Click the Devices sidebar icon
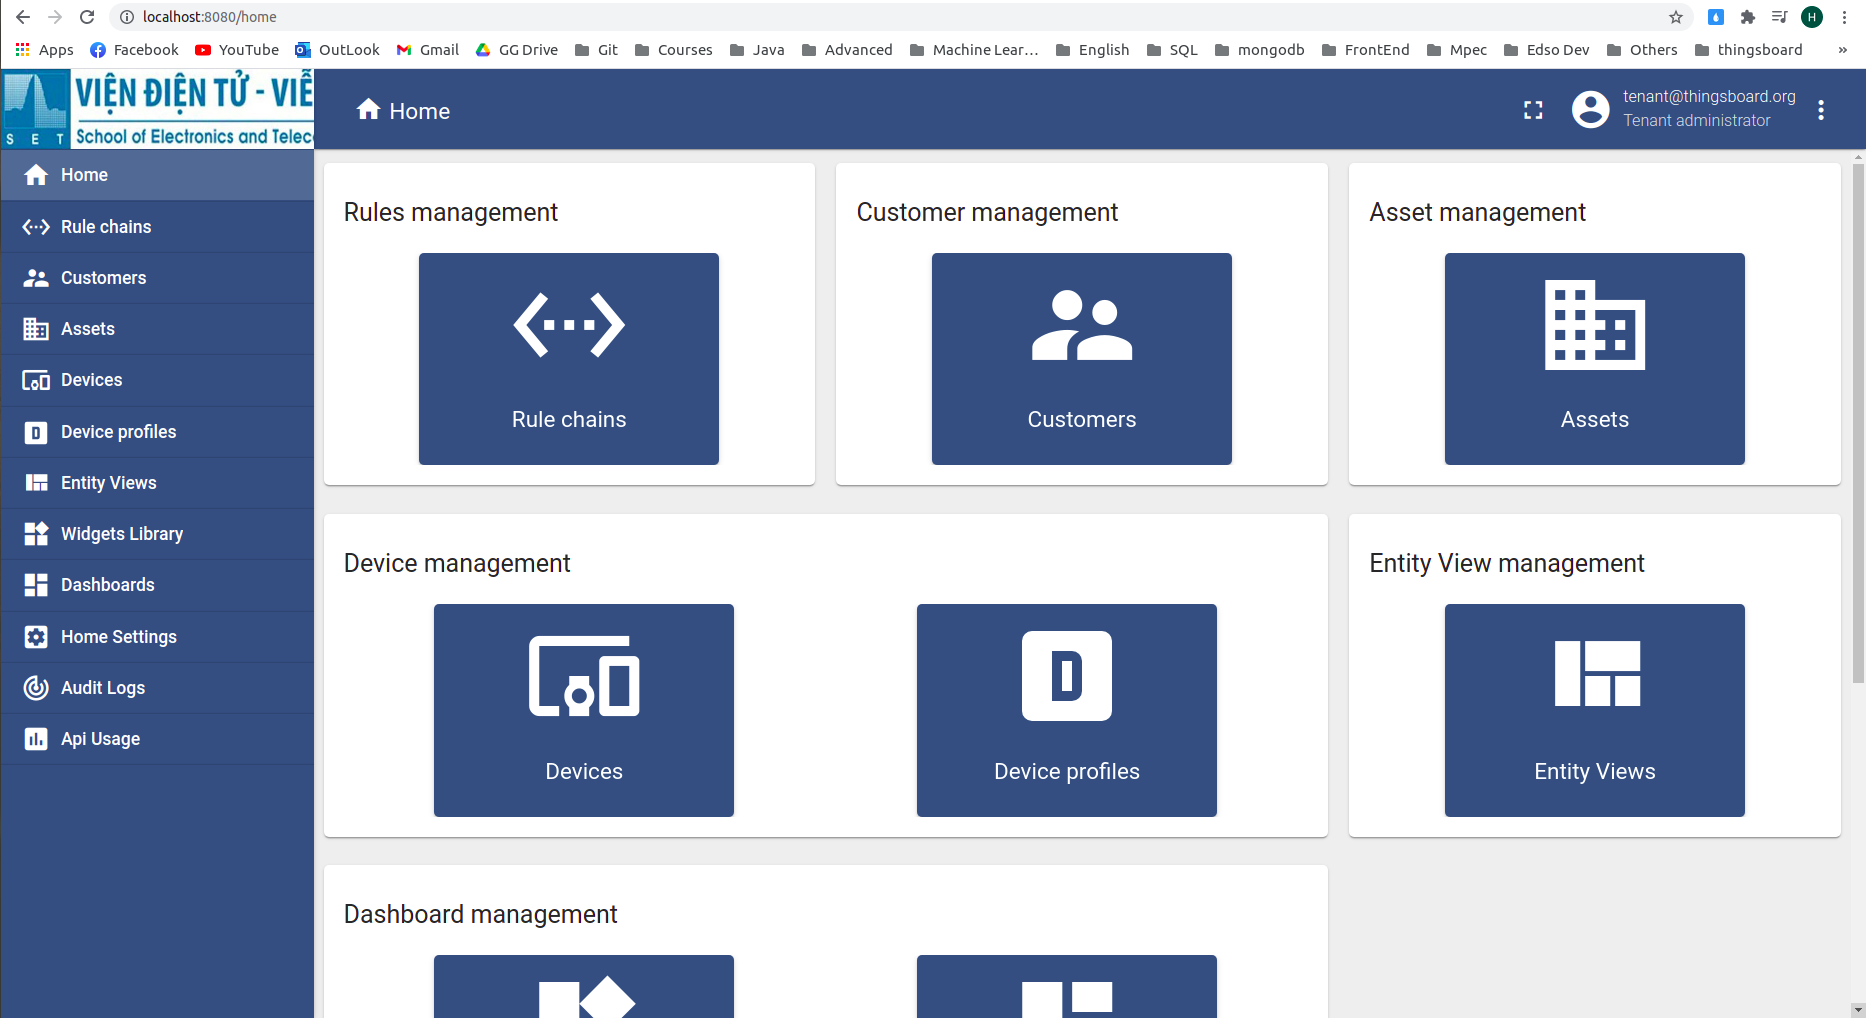 click(36, 380)
